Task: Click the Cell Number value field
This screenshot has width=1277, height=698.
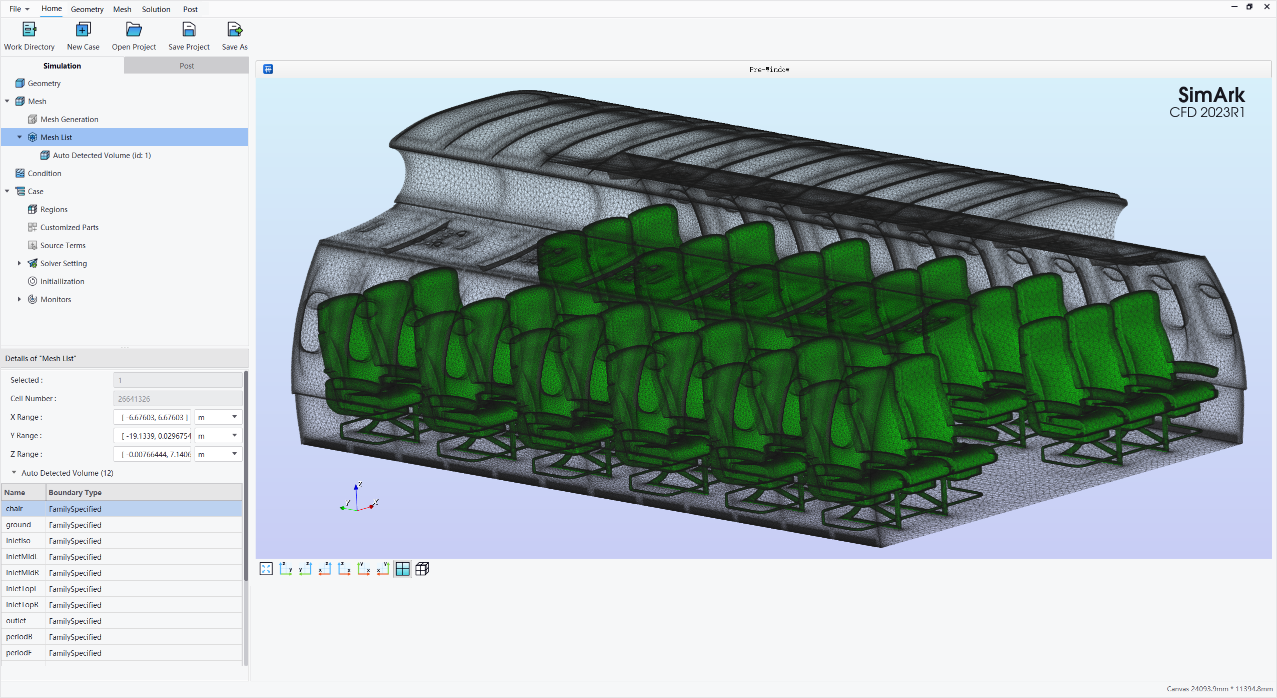Action: (x=178, y=398)
